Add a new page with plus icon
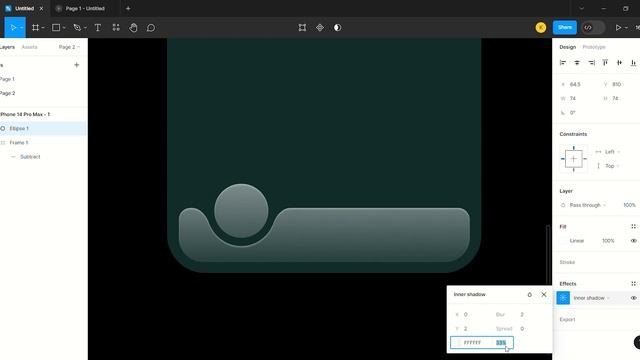Viewport: 640px width, 360px height. click(76, 65)
